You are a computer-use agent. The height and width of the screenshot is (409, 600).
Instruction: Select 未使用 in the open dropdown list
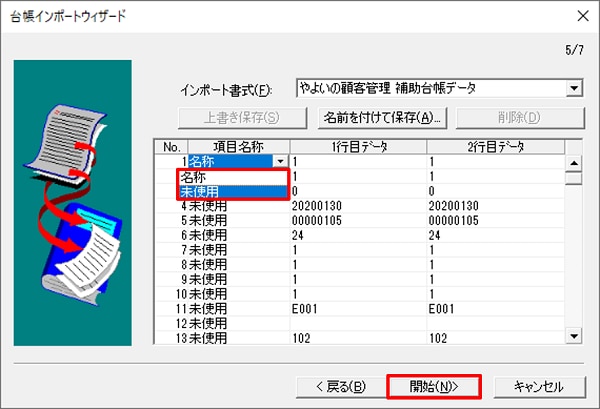(x=233, y=191)
